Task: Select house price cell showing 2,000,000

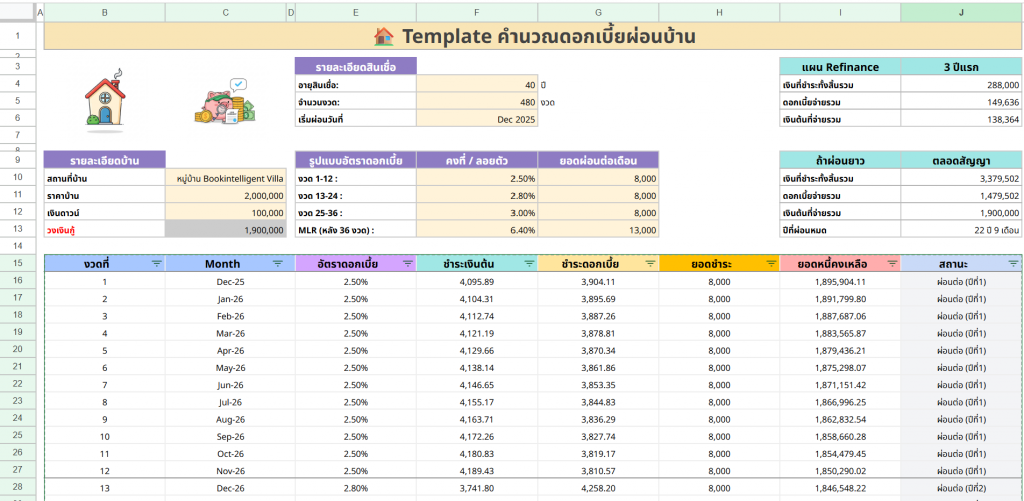Action: click(x=230, y=196)
